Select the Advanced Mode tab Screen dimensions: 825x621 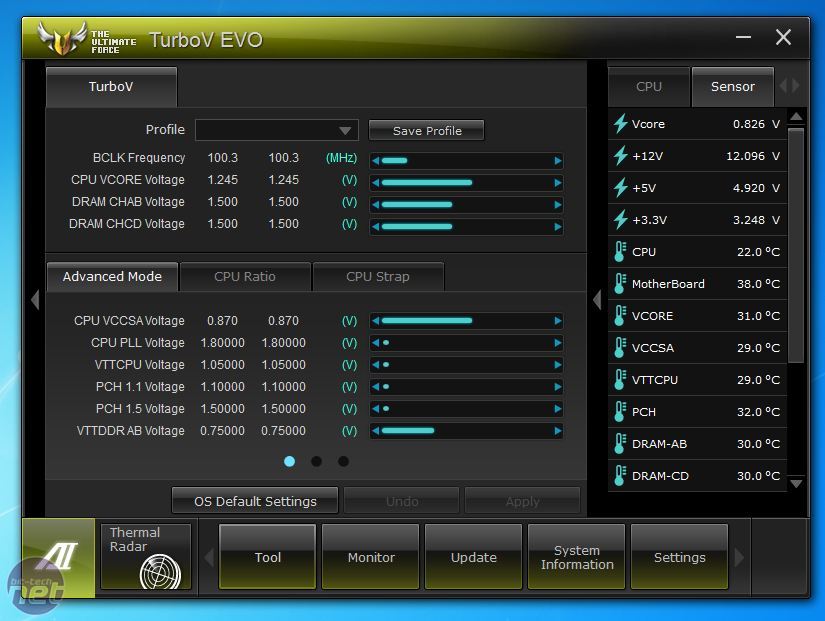coord(112,277)
